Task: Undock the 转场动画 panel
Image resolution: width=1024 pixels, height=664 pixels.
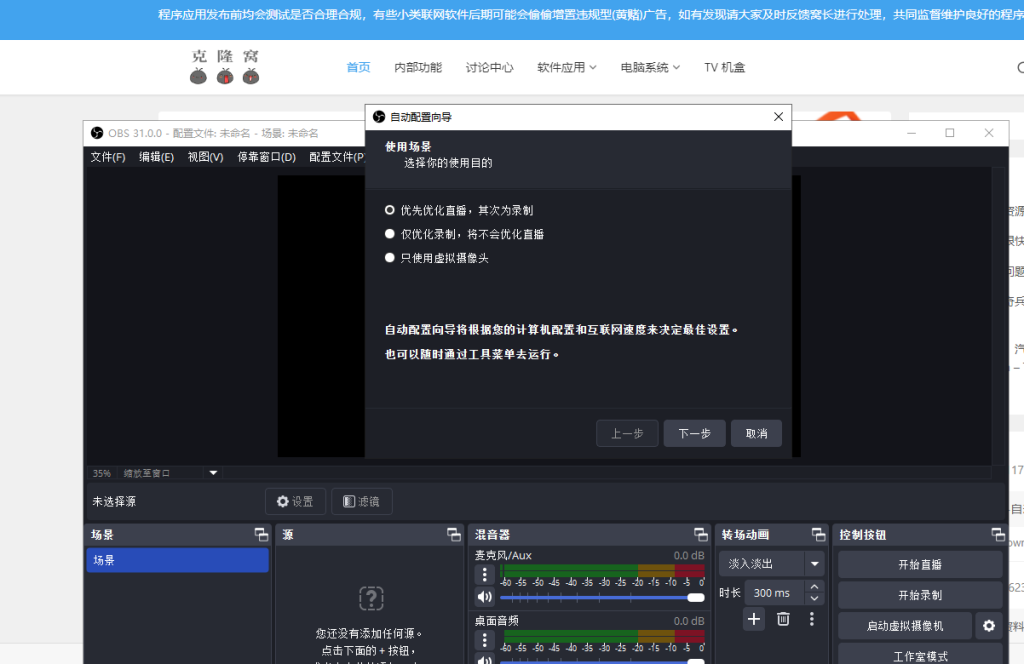Action: [x=818, y=535]
